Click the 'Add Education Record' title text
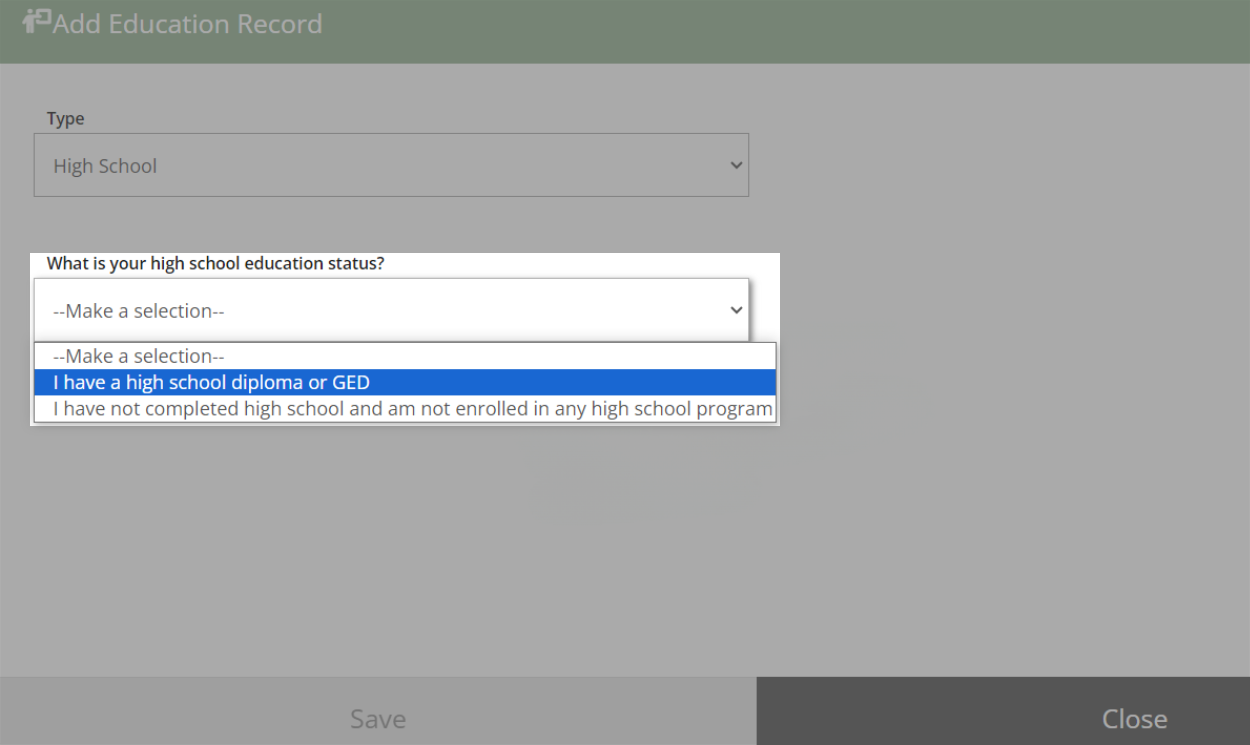The image size is (1250, 745). (188, 23)
